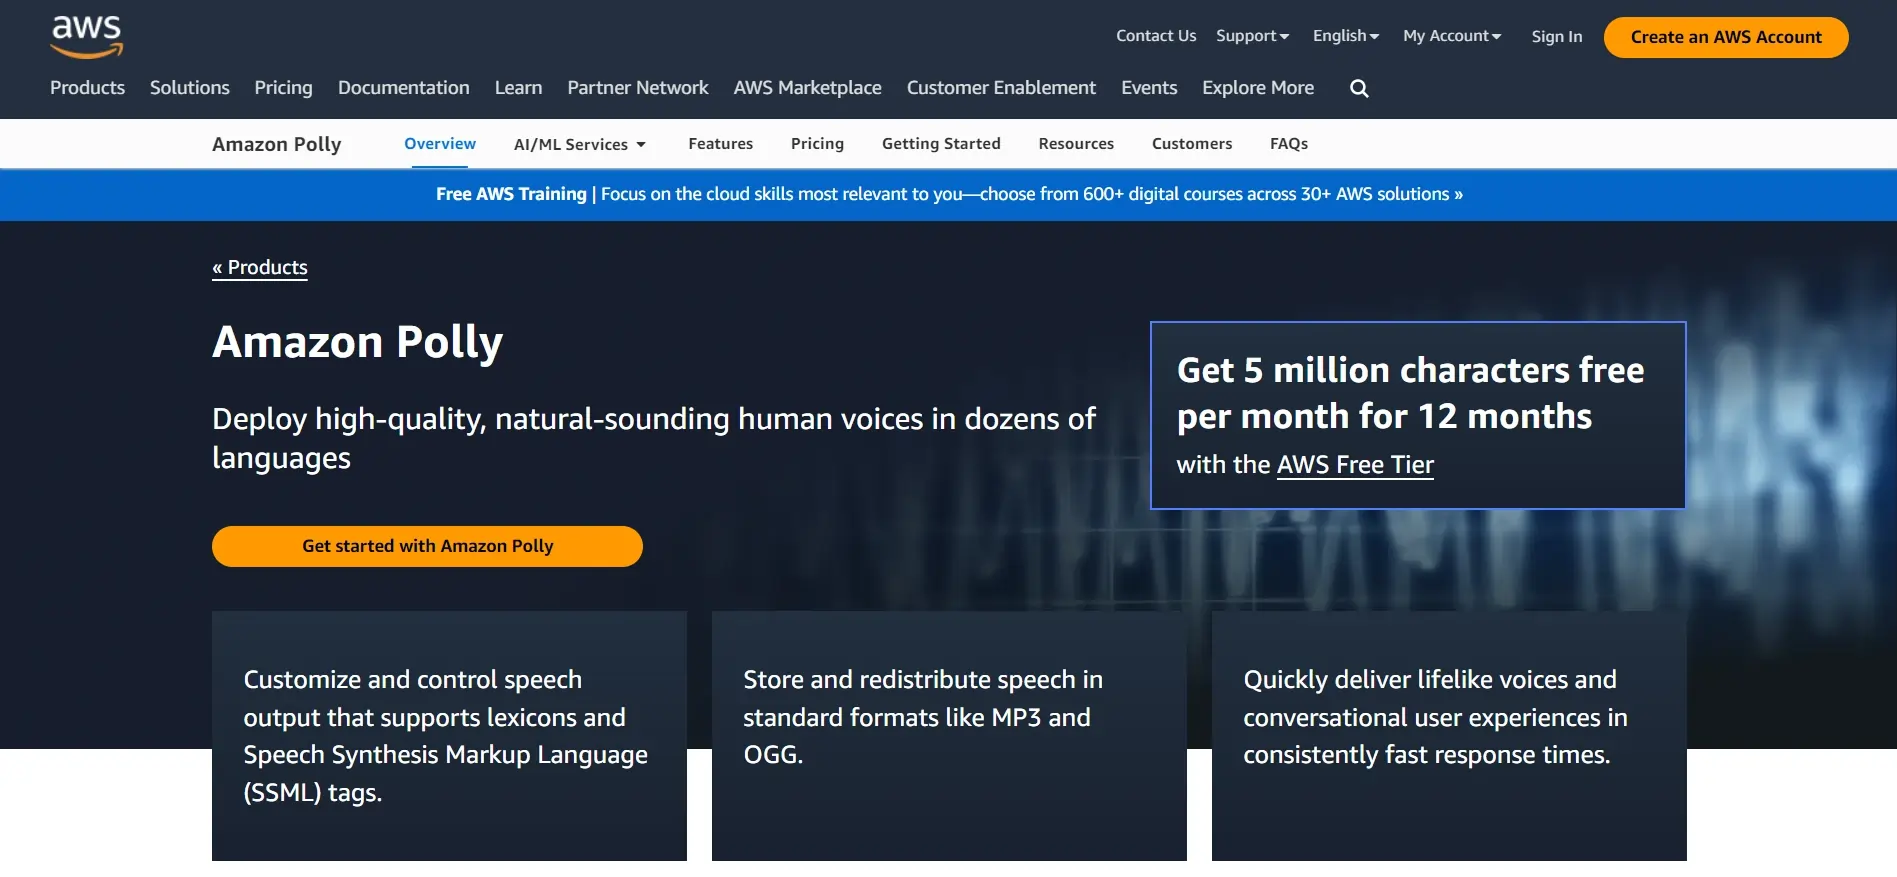1897x877 pixels.
Task: Open the FAQs tab
Action: 1289,144
